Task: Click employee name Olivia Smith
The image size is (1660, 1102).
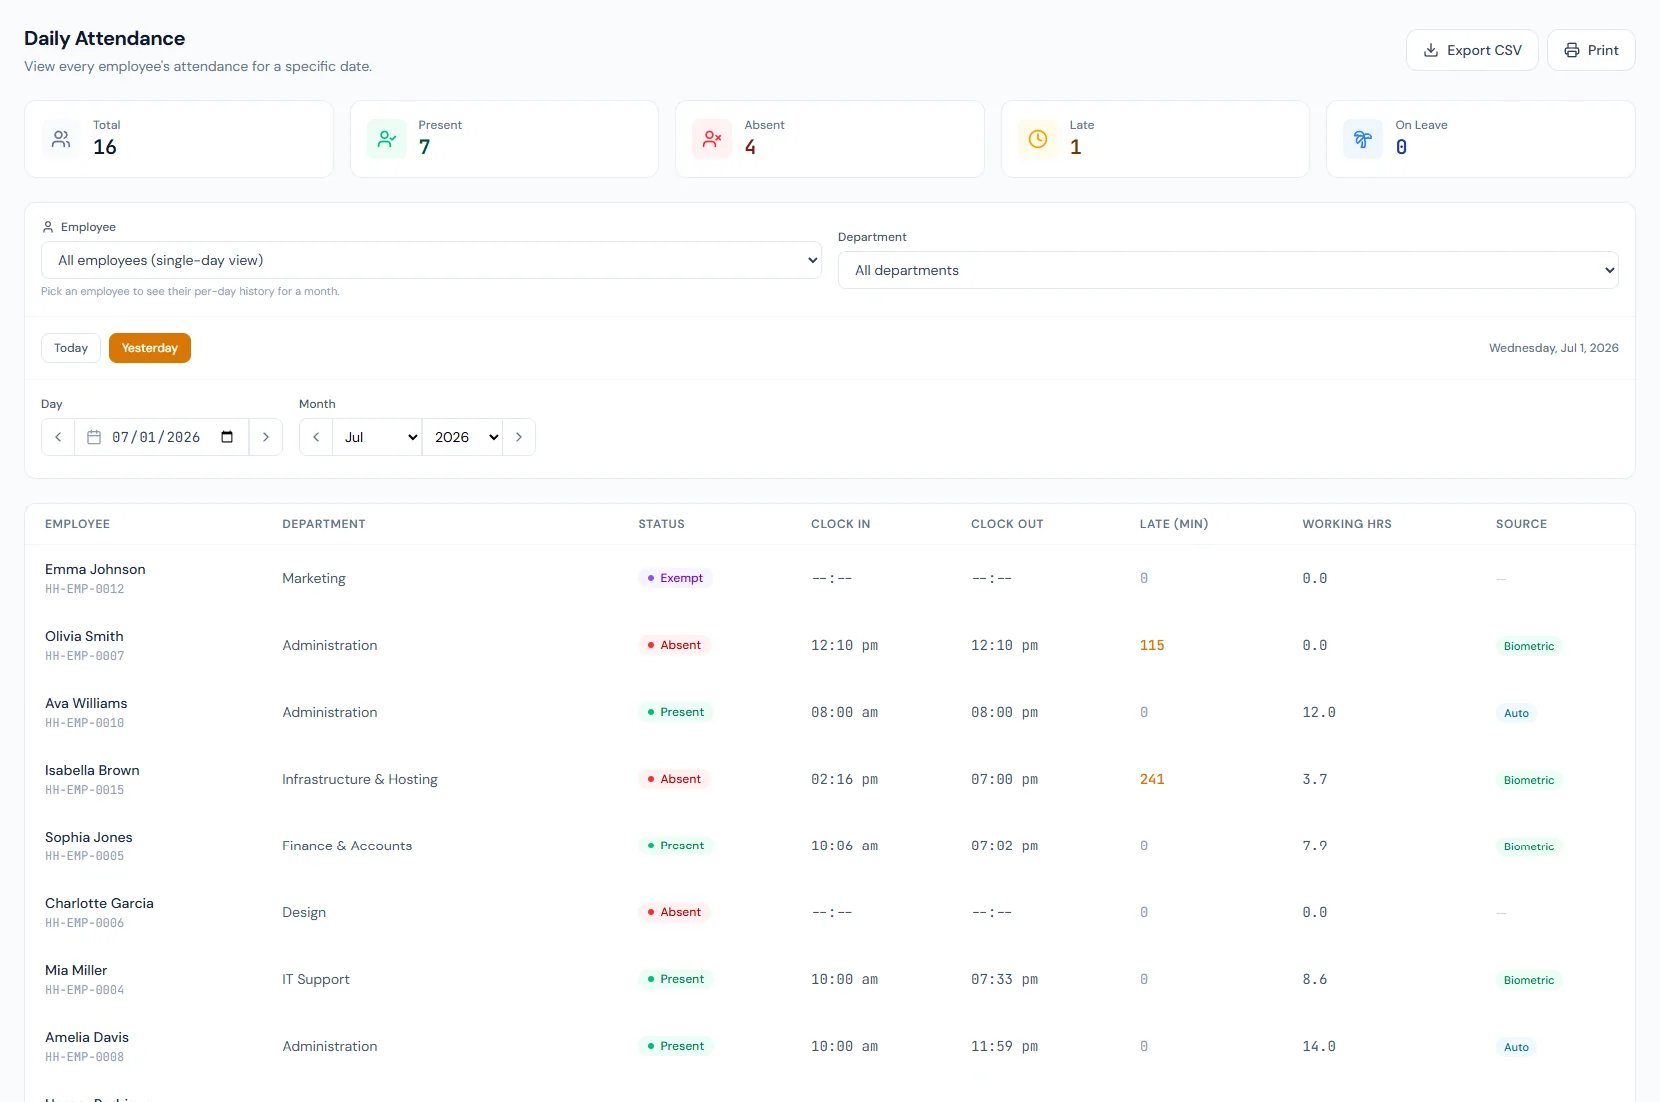Action: [84, 636]
